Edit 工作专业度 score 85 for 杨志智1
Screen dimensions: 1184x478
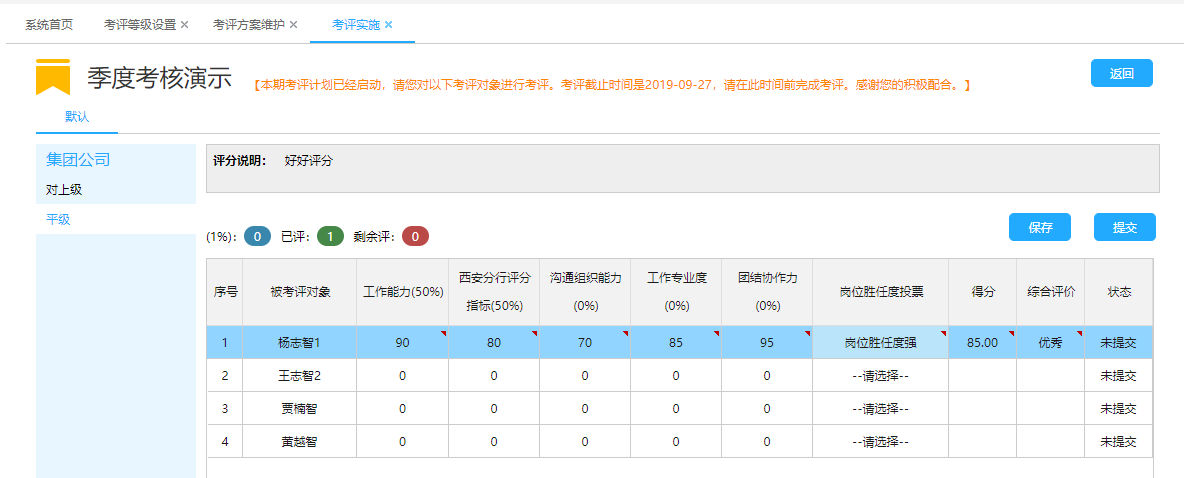click(676, 343)
